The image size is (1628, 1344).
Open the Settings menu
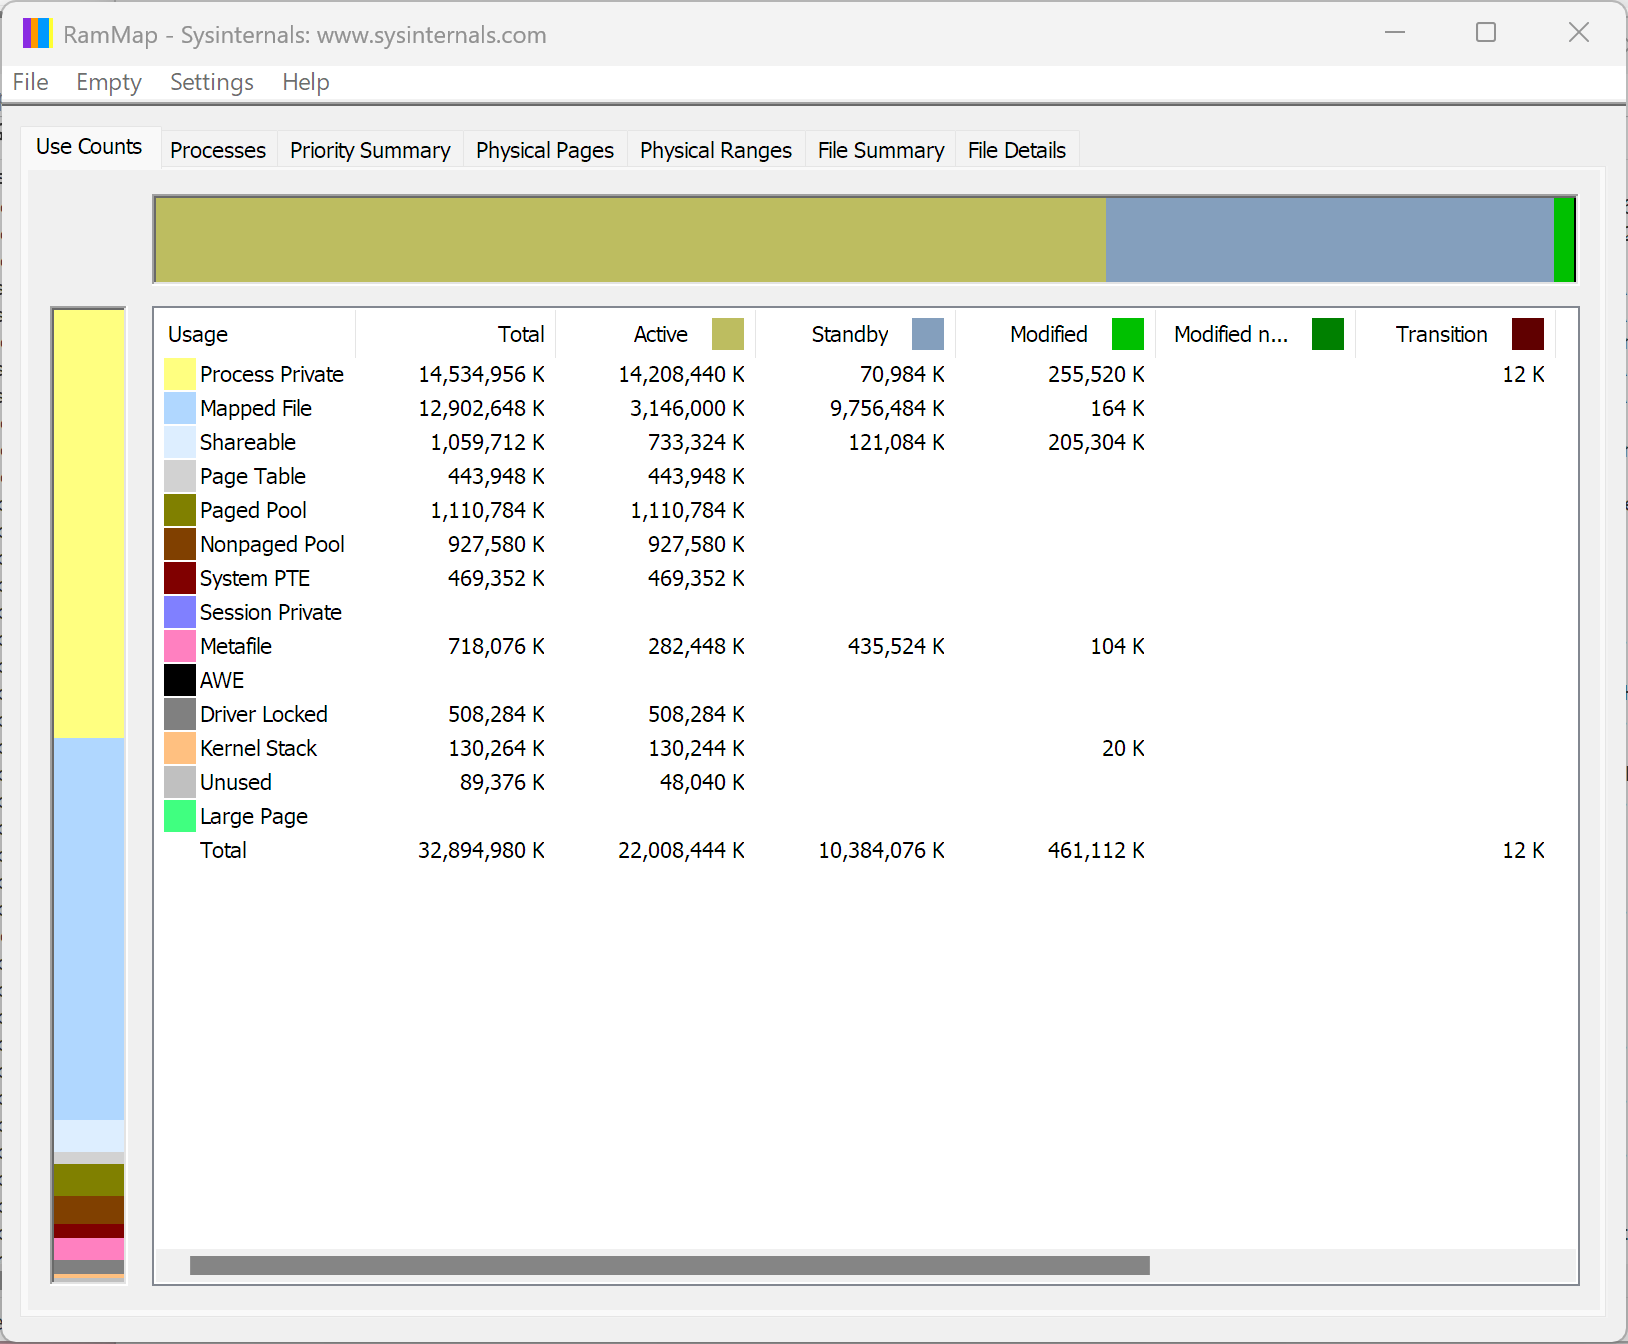[x=212, y=82]
